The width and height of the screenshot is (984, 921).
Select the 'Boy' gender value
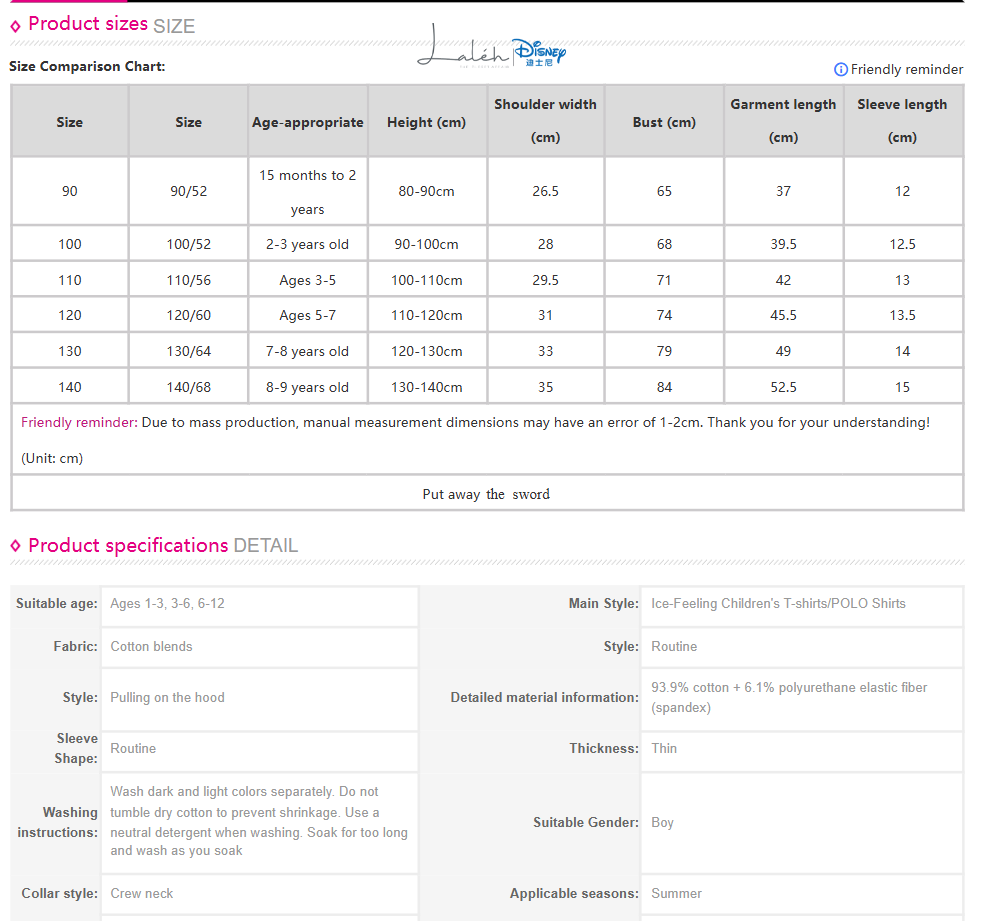click(x=662, y=823)
